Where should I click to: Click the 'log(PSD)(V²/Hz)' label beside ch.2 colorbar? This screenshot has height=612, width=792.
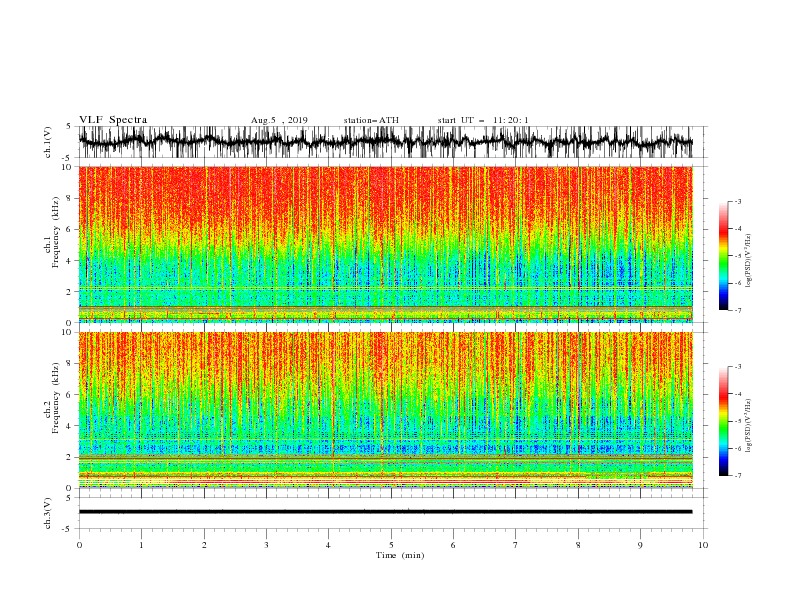(x=748, y=425)
